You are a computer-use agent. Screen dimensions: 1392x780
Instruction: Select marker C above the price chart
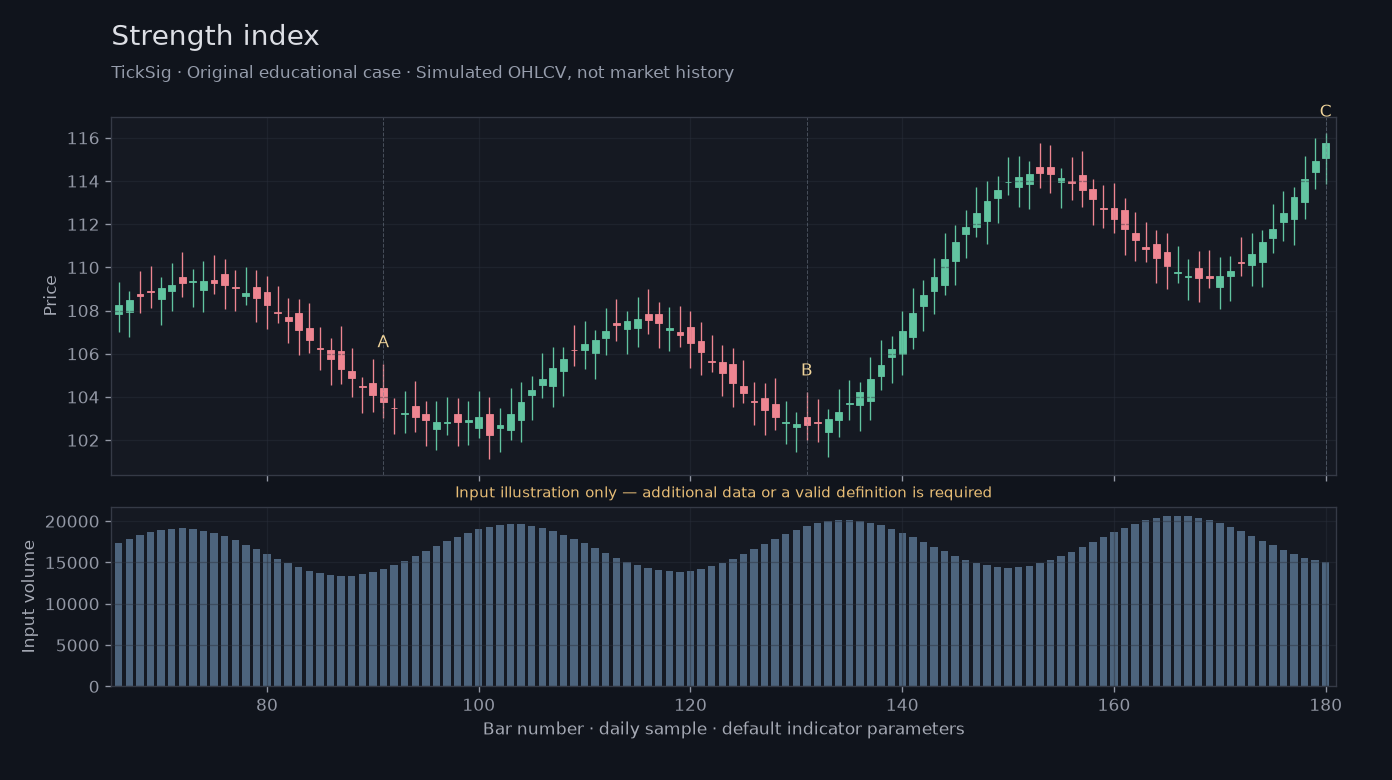click(x=1325, y=111)
